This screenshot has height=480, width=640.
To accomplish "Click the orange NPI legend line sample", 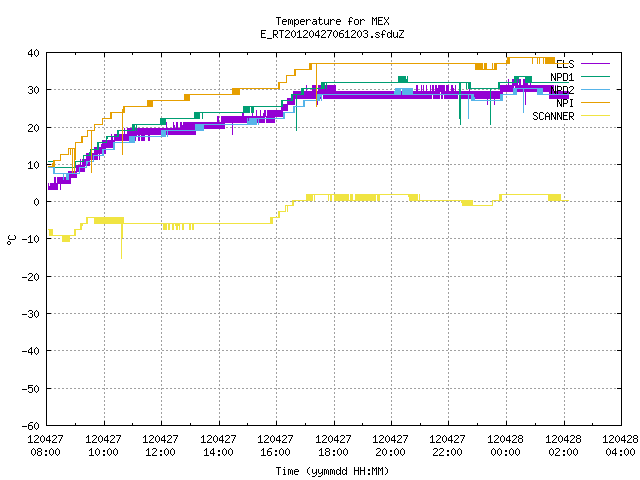I will pos(595,102).
